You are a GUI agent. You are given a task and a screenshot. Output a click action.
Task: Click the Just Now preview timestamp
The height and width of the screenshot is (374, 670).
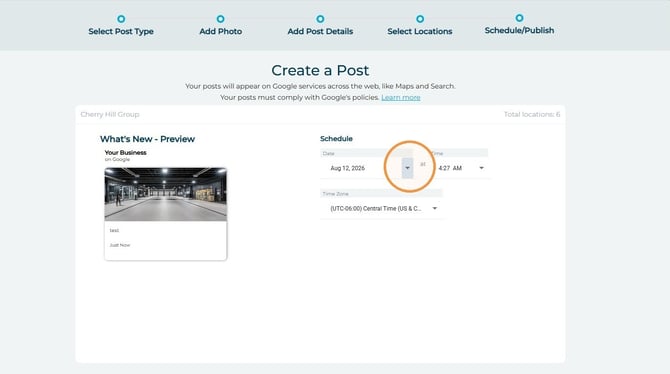pos(120,245)
